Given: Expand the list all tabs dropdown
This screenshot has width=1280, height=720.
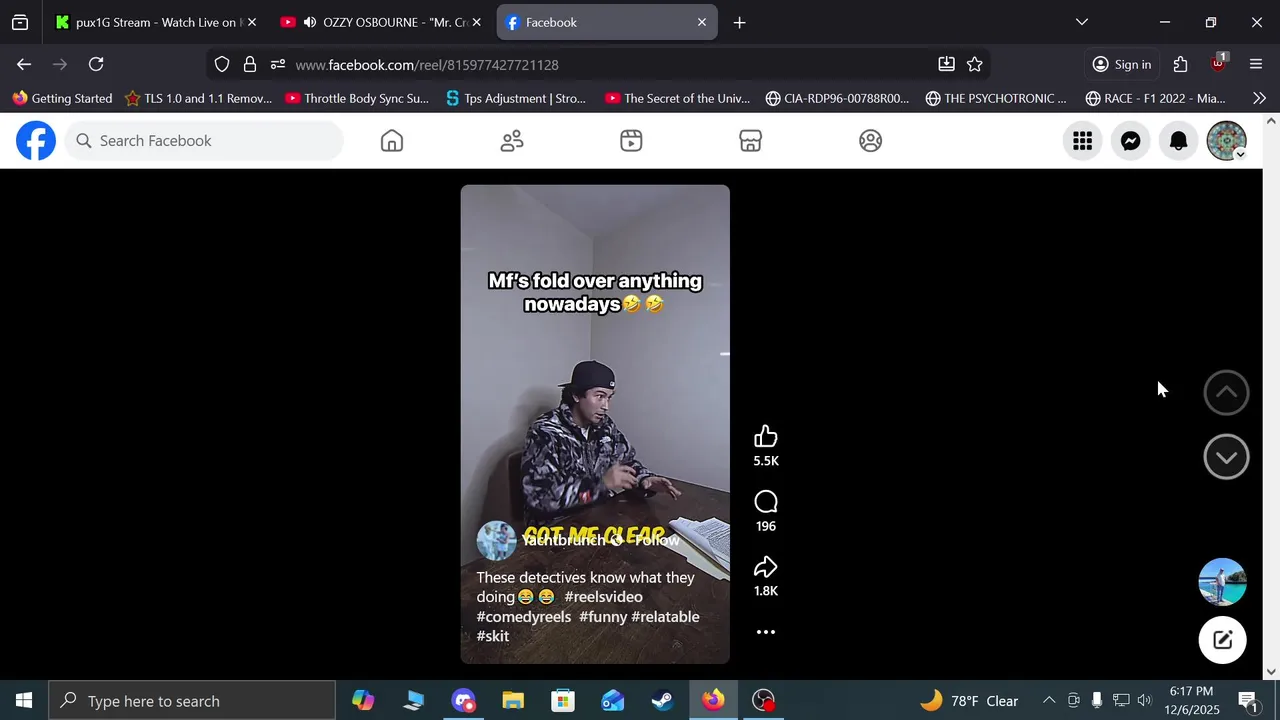Looking at the screenshot, I should [x=1082, y=22].
